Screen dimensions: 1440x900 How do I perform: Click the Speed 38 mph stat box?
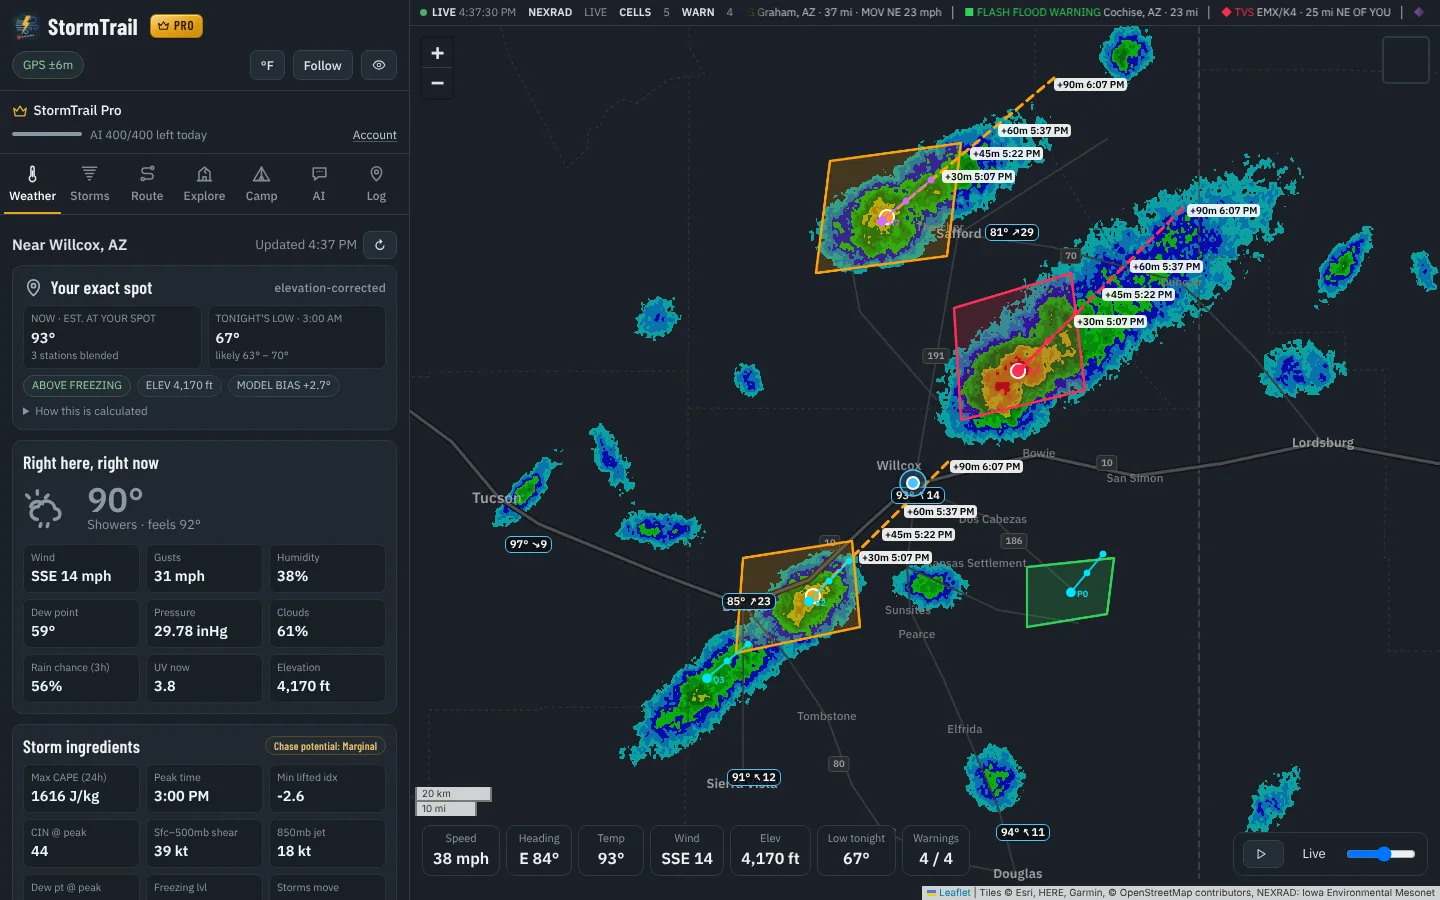pos(461,850)
